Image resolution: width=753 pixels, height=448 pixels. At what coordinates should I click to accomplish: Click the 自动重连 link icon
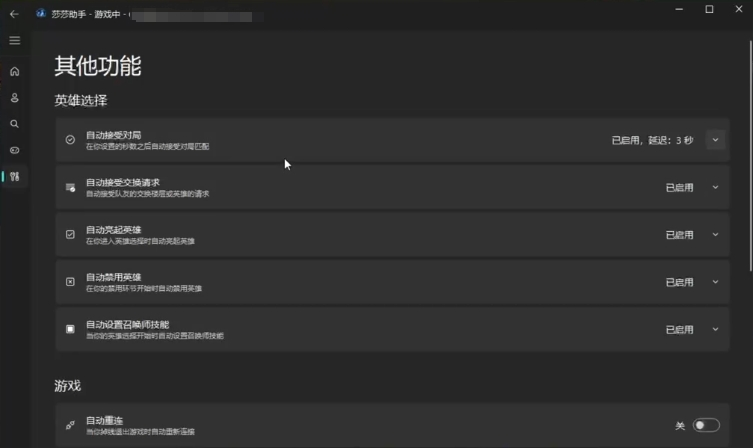pyautogui.click(x=70, y=425)
